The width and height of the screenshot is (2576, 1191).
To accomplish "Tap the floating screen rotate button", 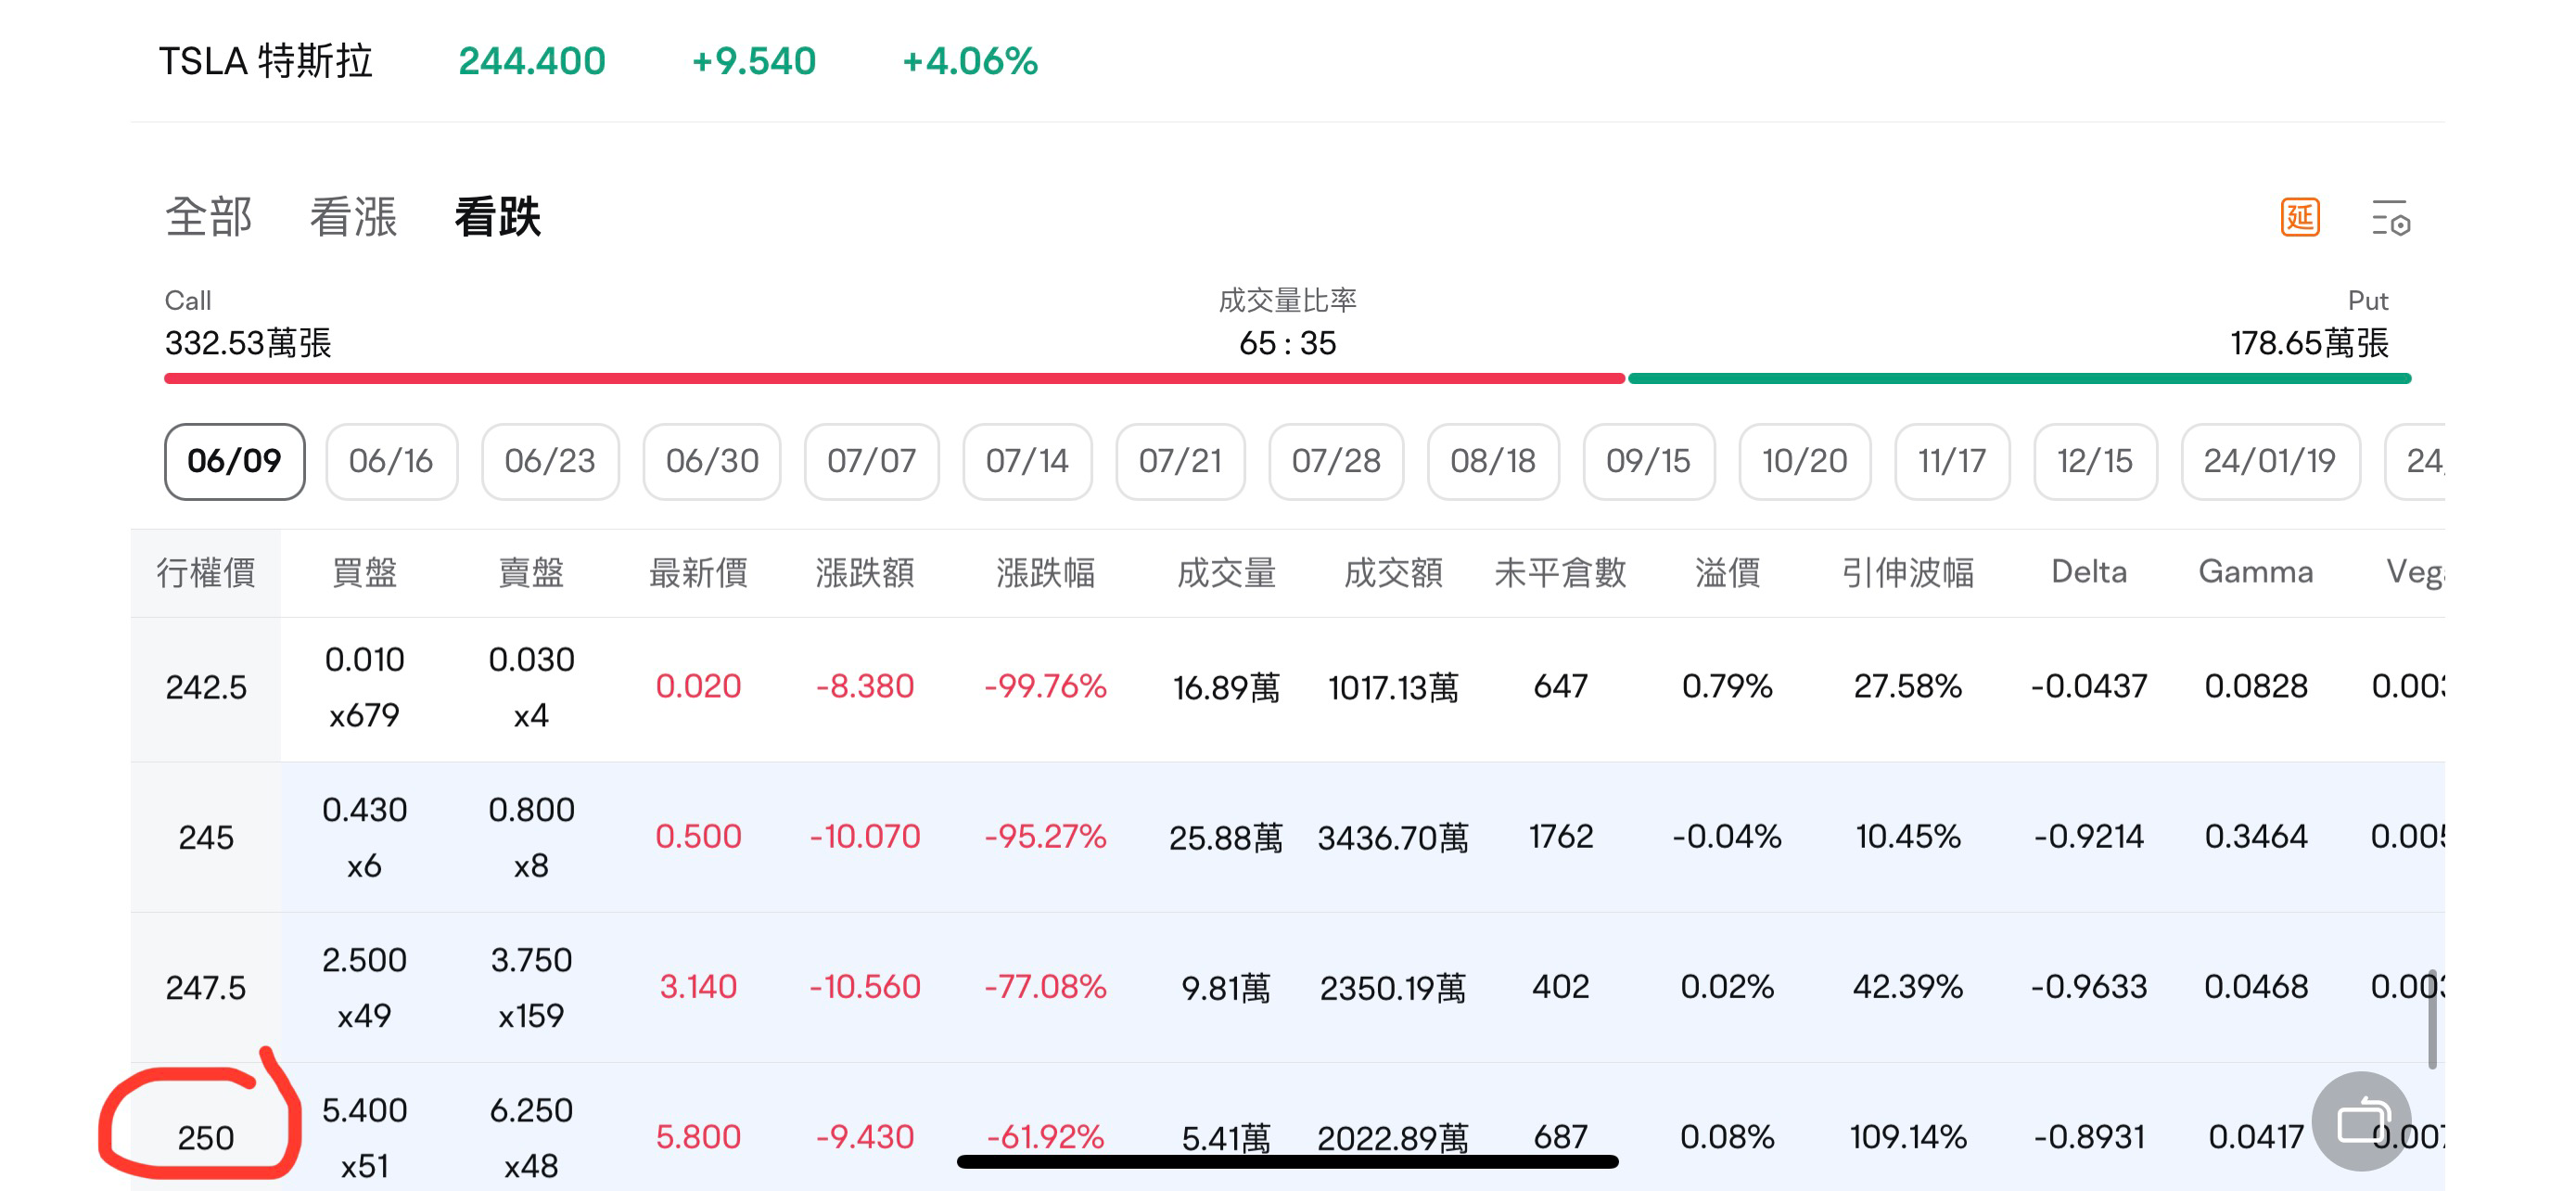I will pos(2361,1121).
